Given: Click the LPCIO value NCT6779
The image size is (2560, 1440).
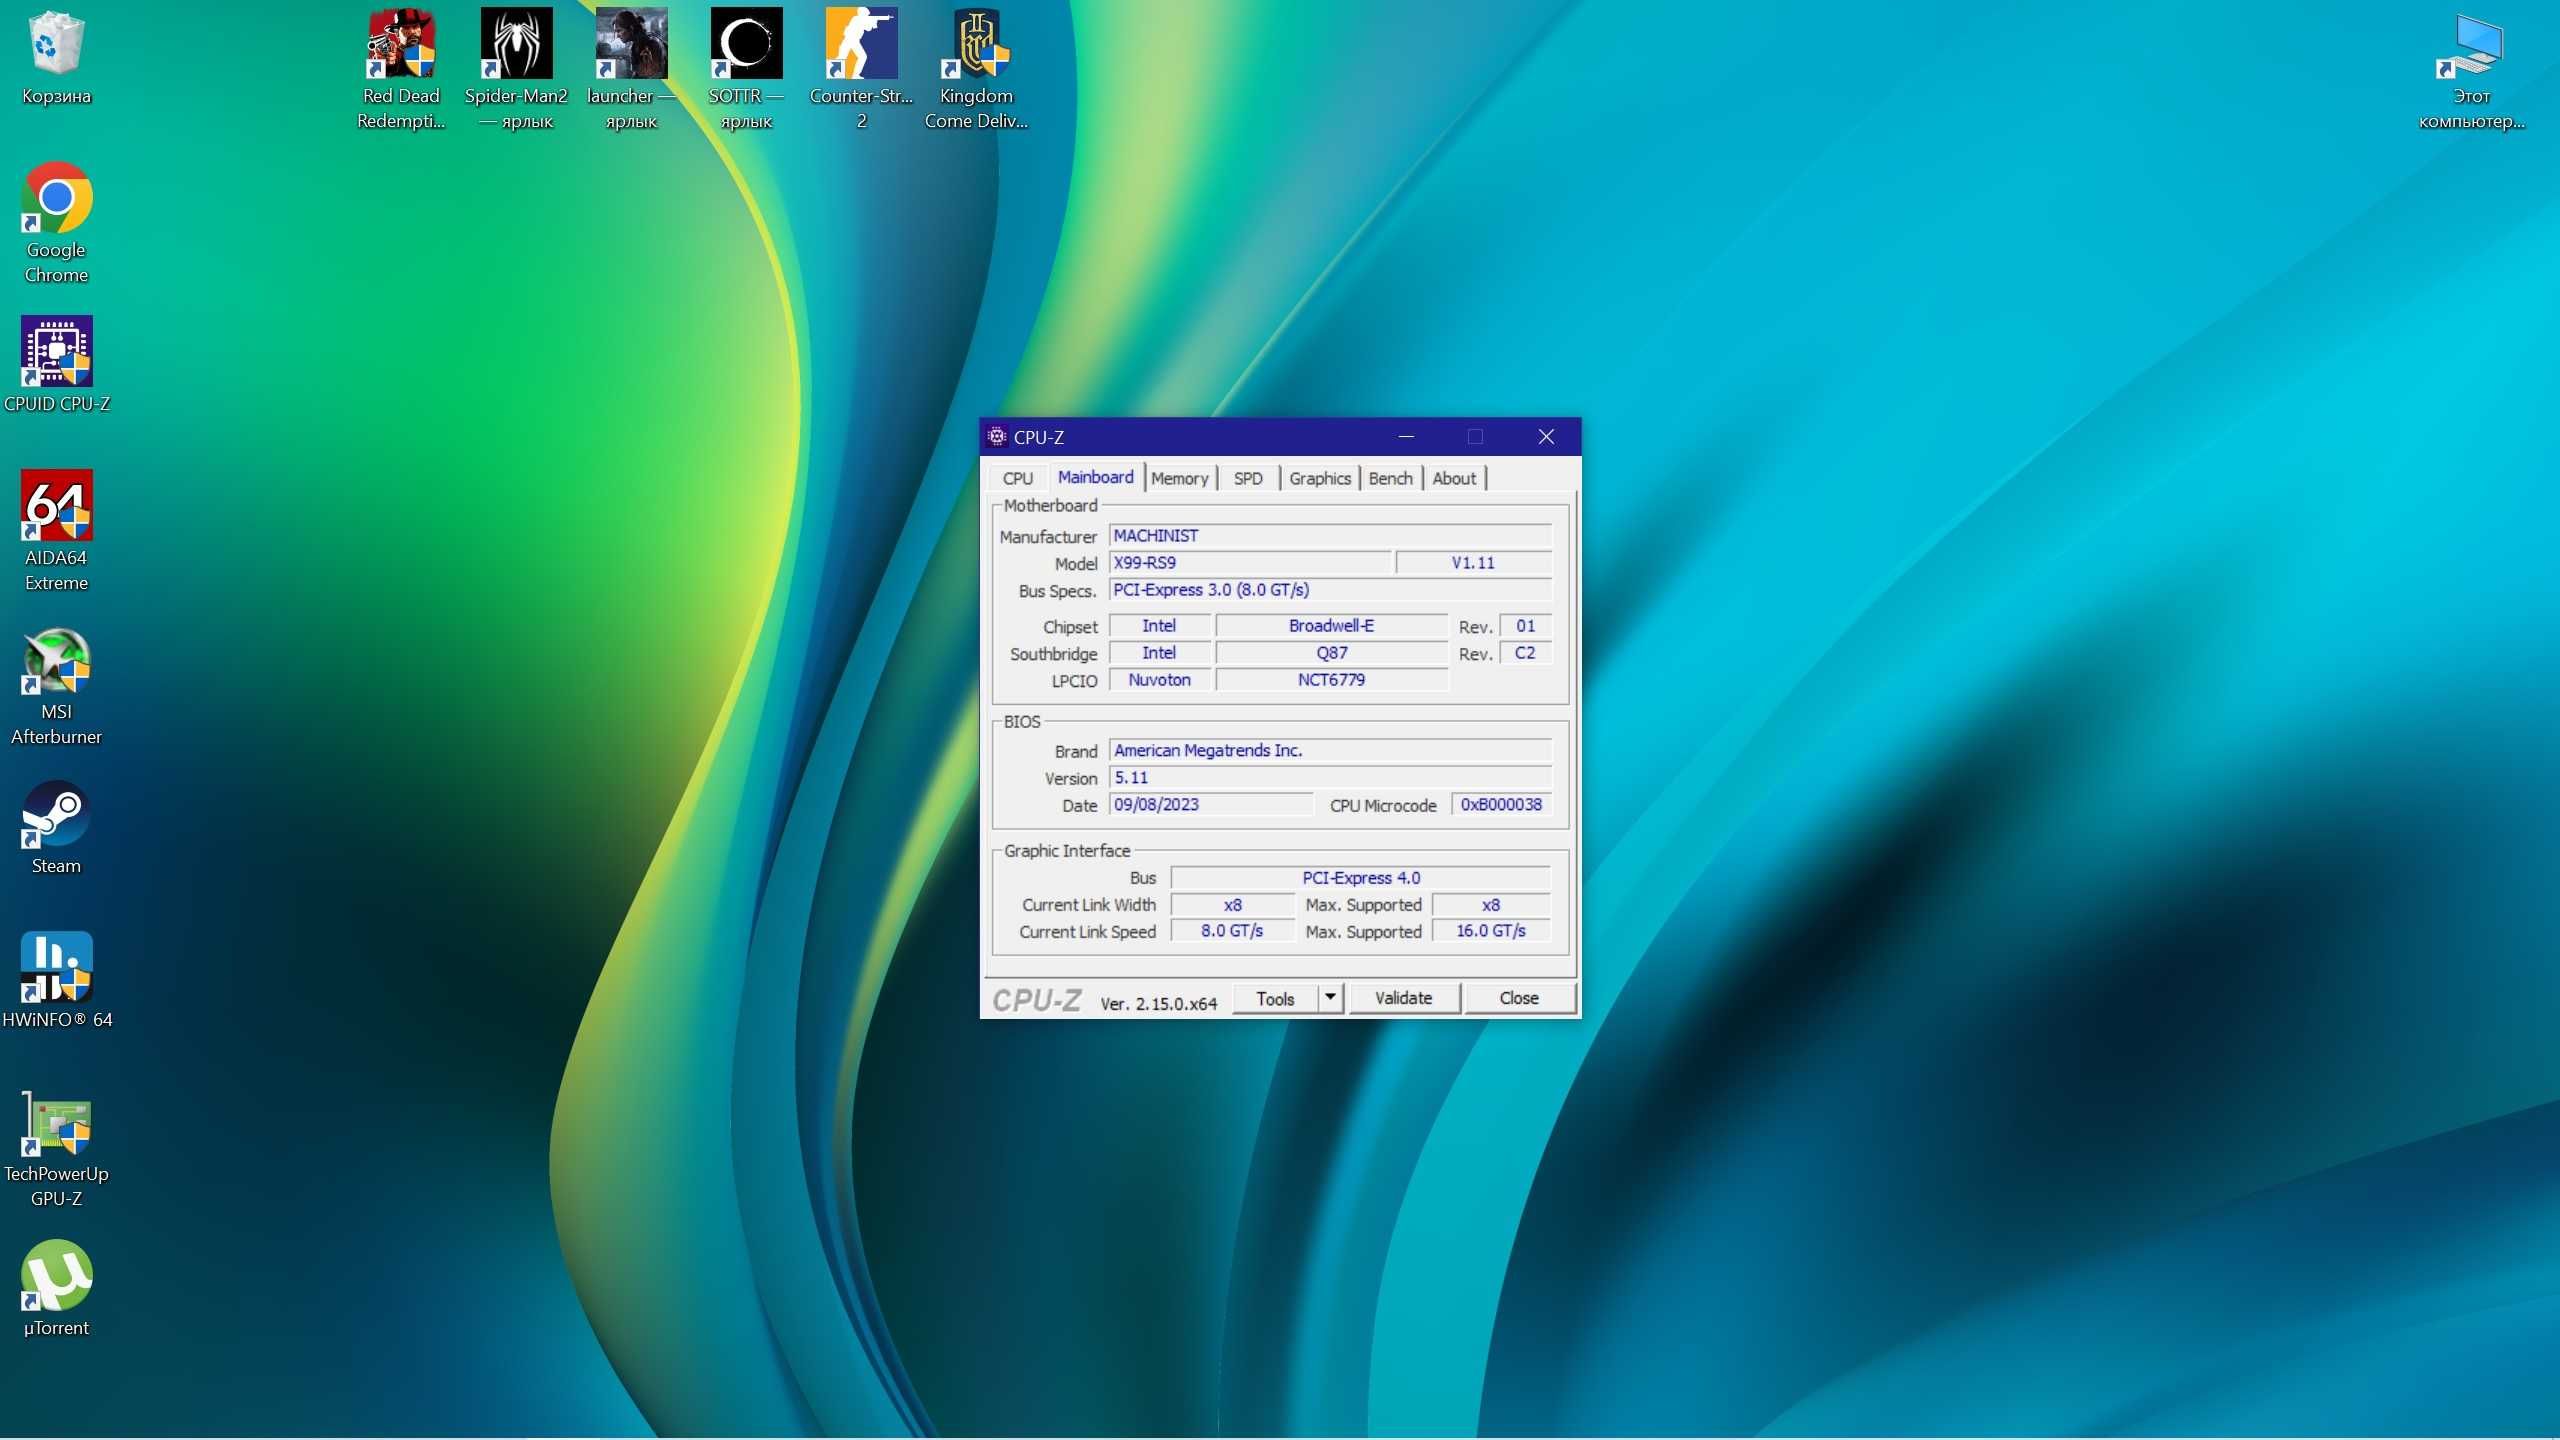Looking at the screenshot, I should click(x=1331, y=680).
